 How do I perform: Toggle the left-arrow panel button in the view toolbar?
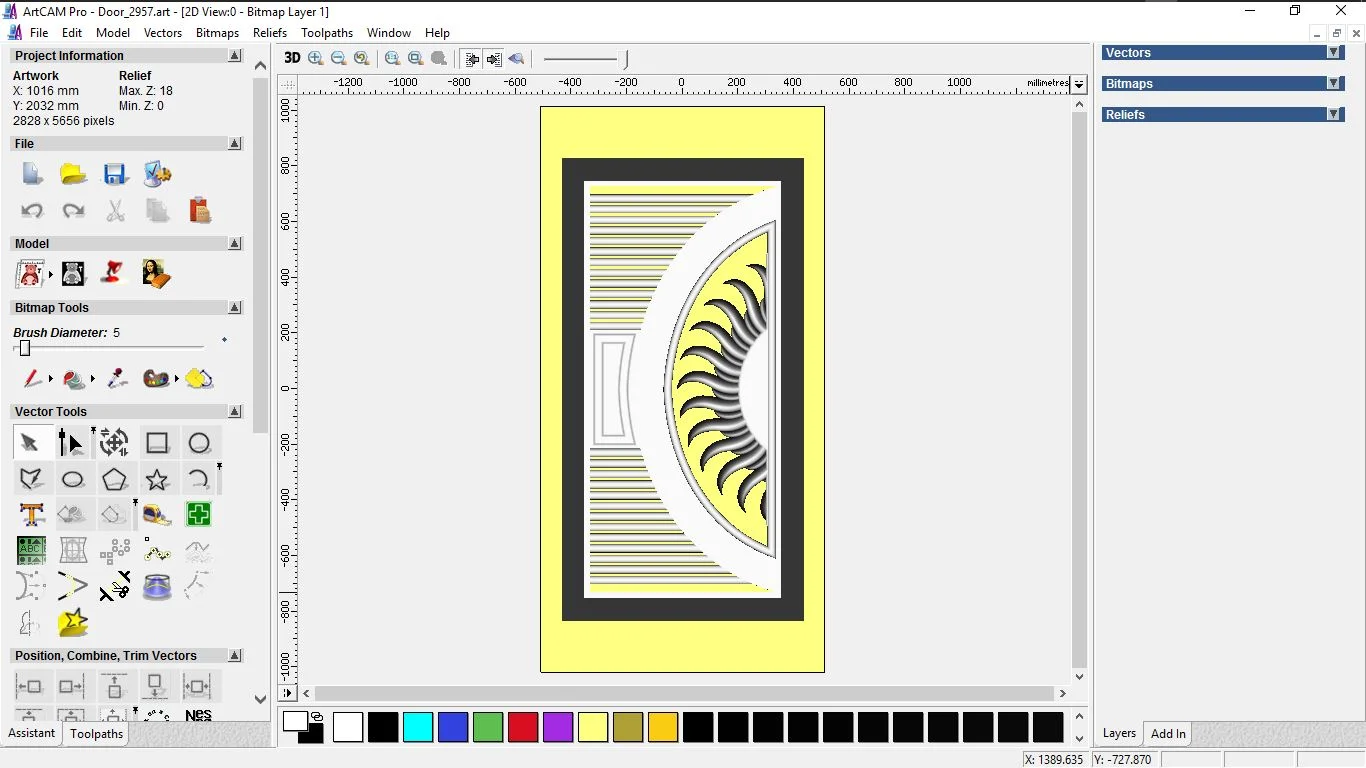click(x=471, y=59)
